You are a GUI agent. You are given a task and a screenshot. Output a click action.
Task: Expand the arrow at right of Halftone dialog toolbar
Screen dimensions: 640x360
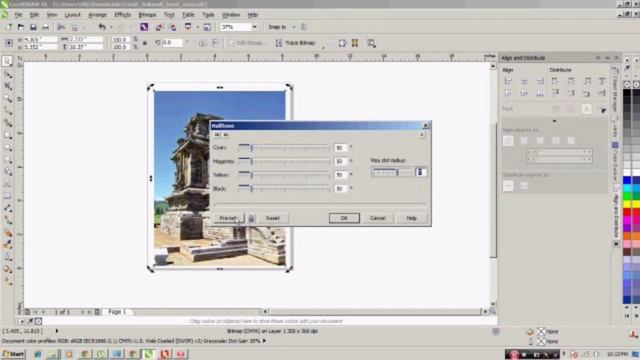pyautogui.click(x=422, y=135)
